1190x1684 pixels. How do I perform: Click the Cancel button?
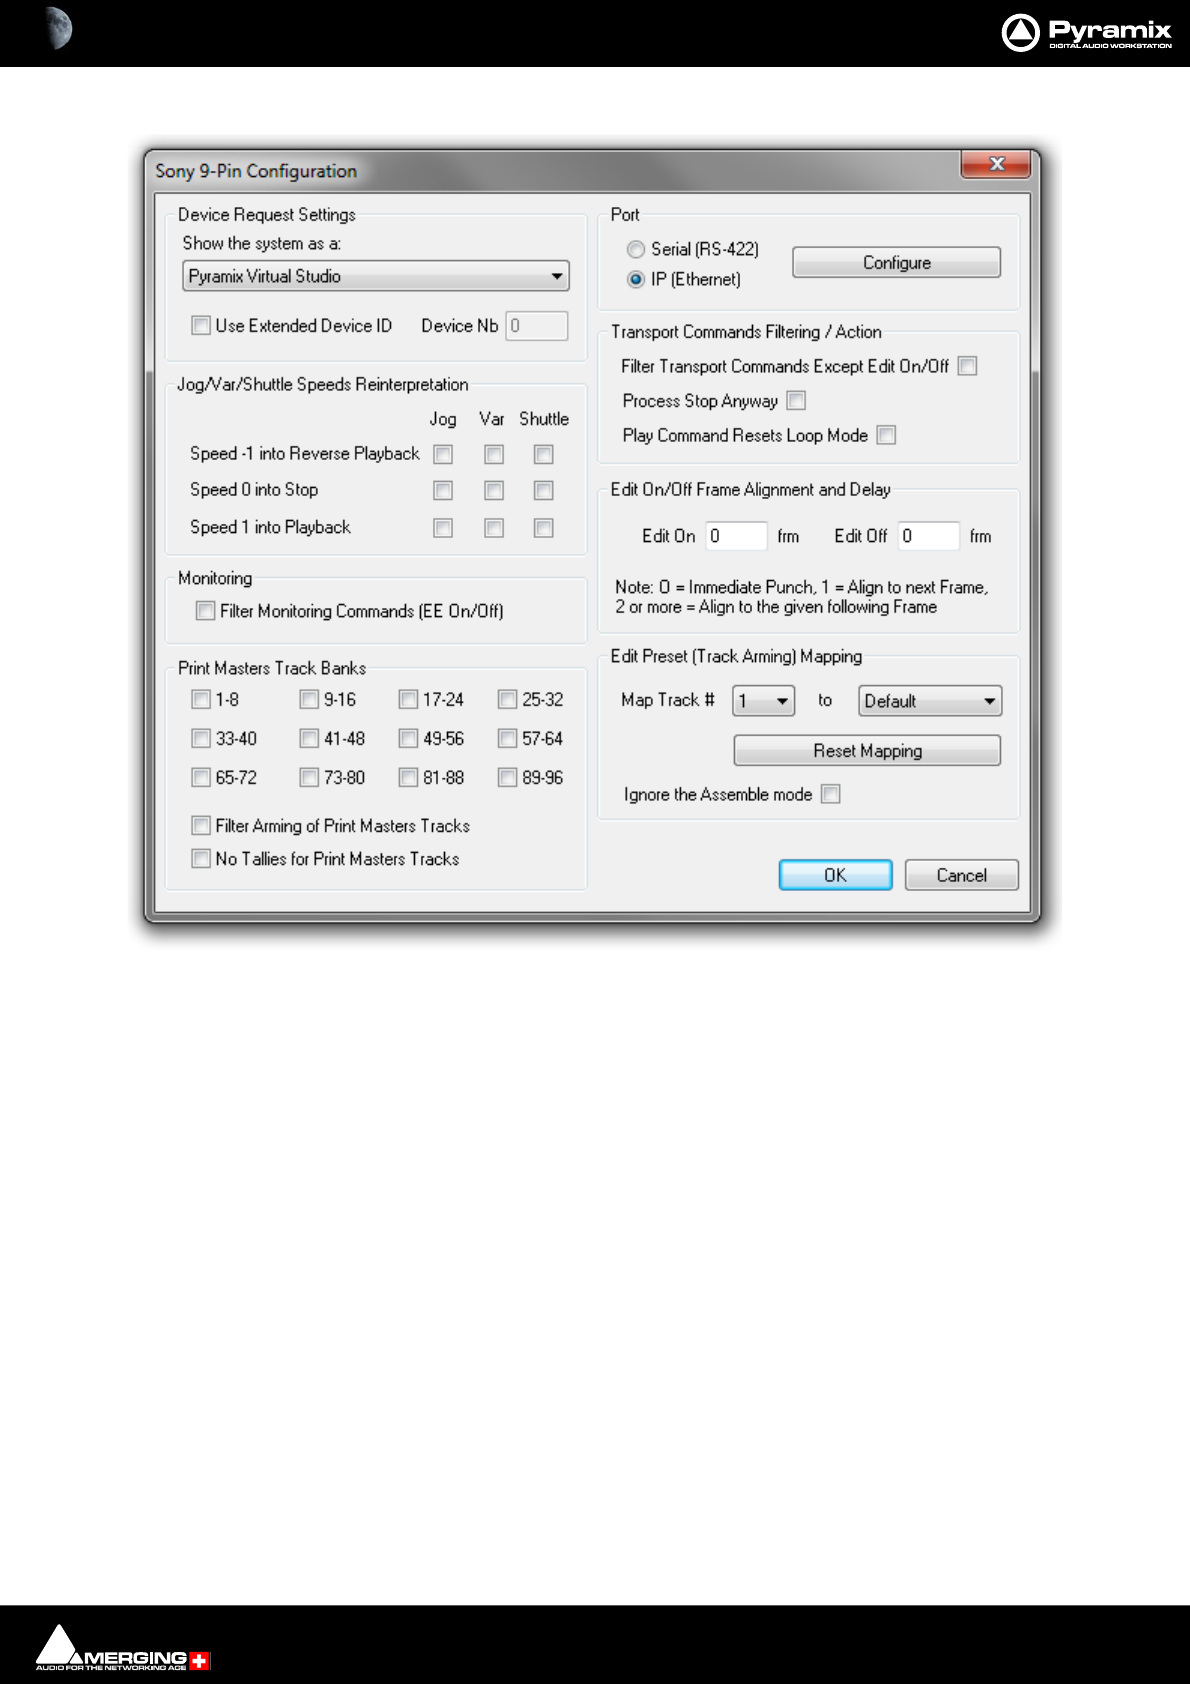pyautogui.click(x=961, y=875)
